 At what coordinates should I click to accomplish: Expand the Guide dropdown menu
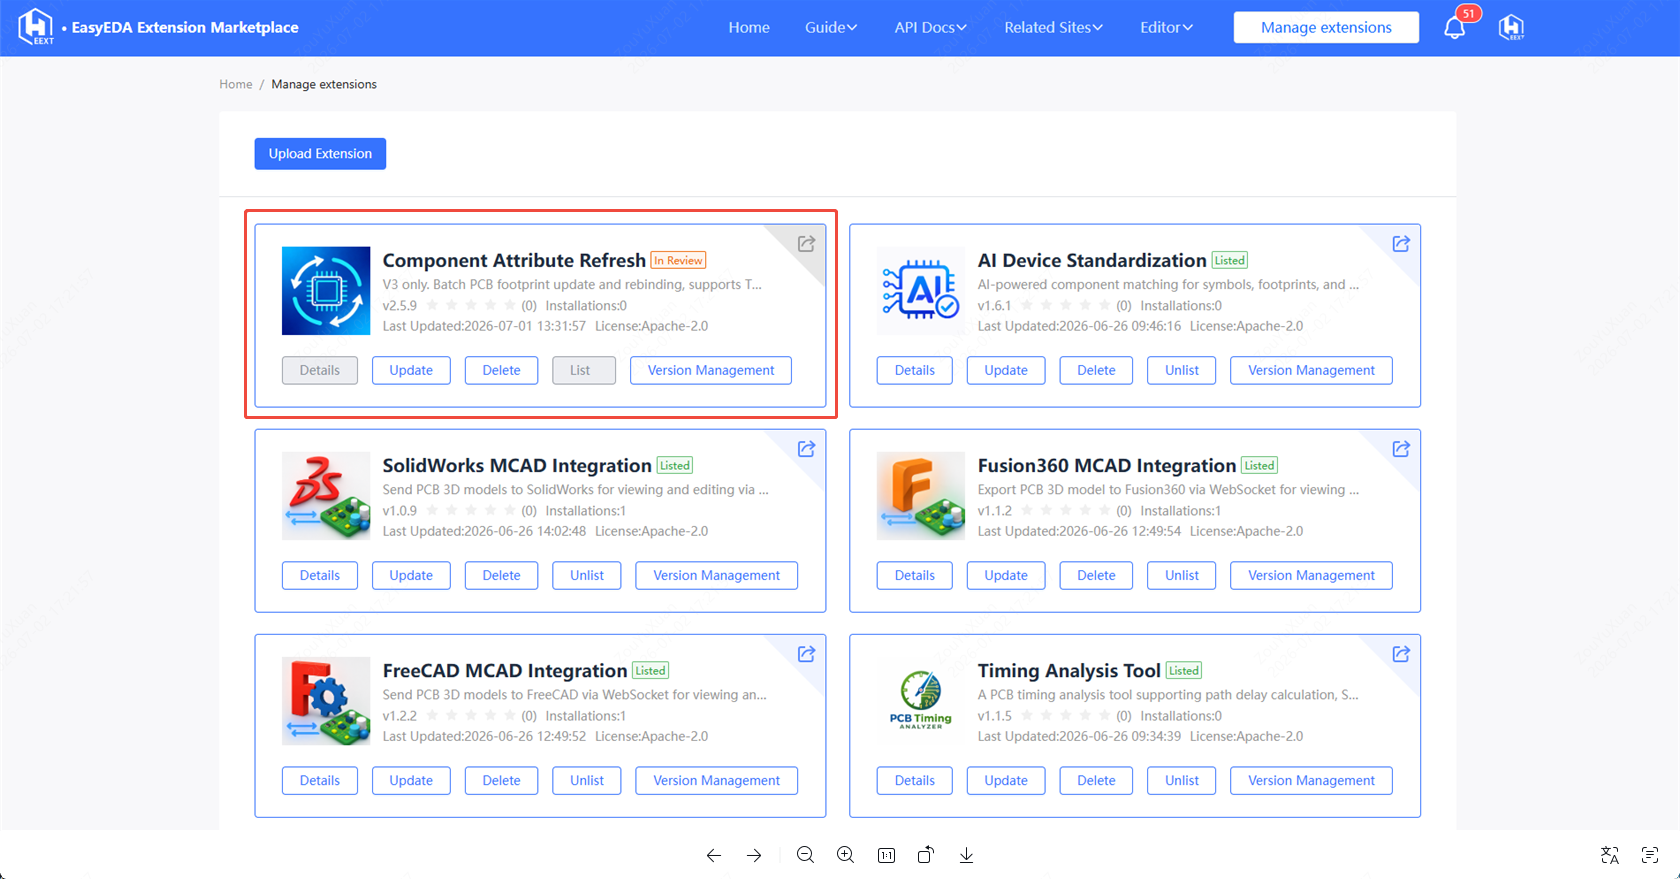click(831, 27)
